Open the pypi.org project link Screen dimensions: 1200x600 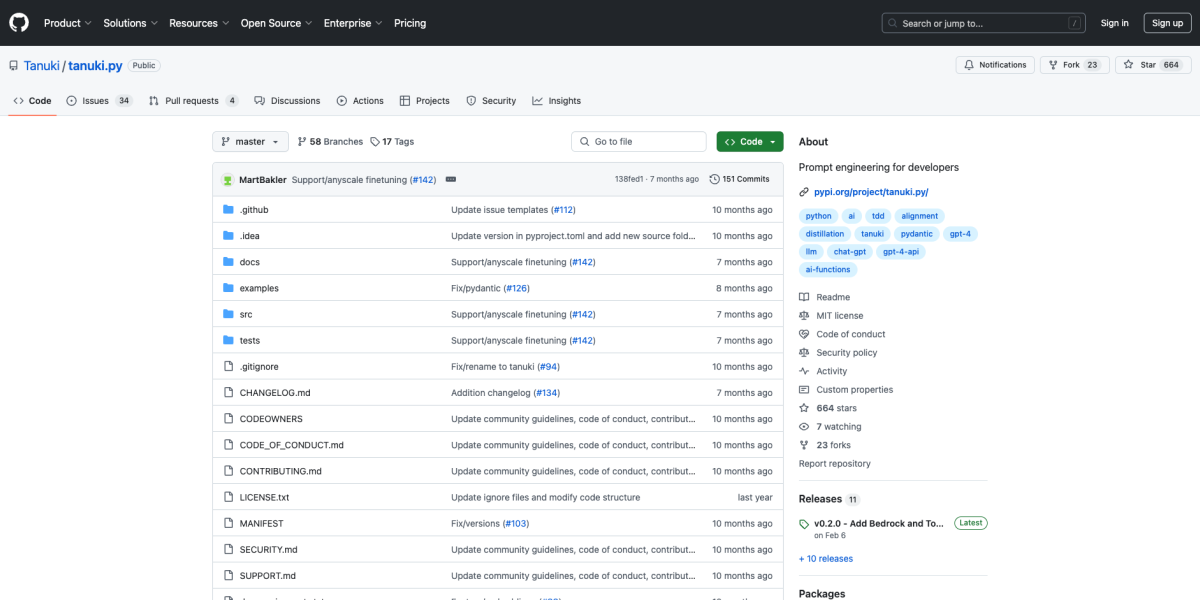[x=870, y=192]
